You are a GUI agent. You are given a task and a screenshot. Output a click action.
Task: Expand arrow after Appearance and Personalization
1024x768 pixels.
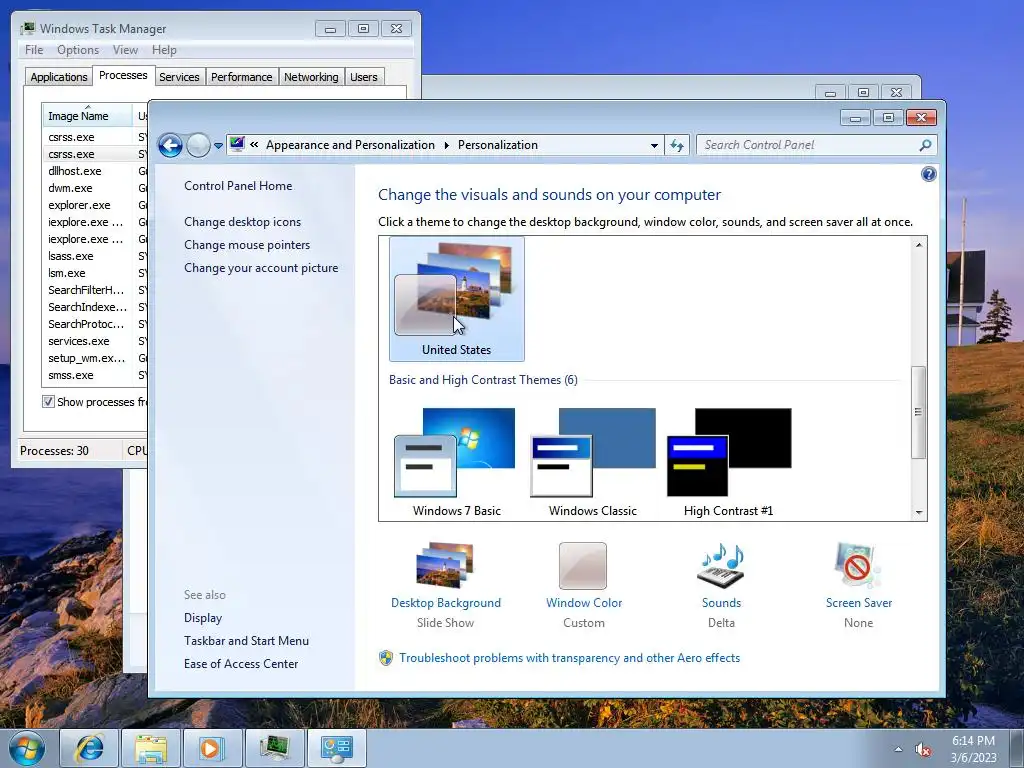[x=447, y=145]
